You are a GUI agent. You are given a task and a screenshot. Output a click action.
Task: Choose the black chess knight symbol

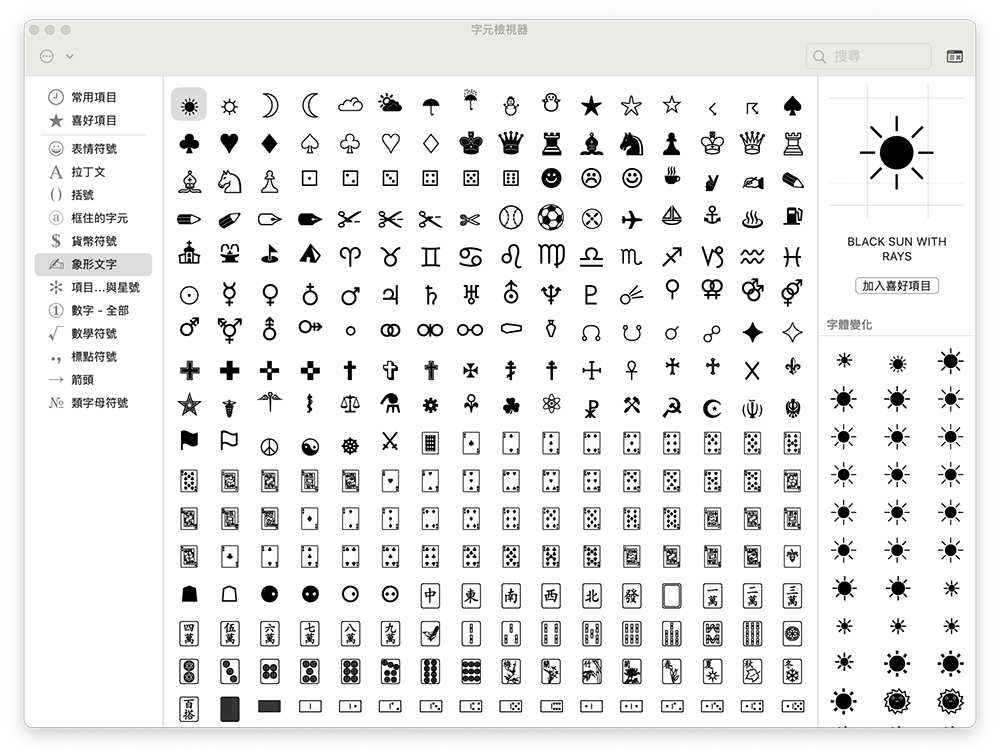[631, 144]
